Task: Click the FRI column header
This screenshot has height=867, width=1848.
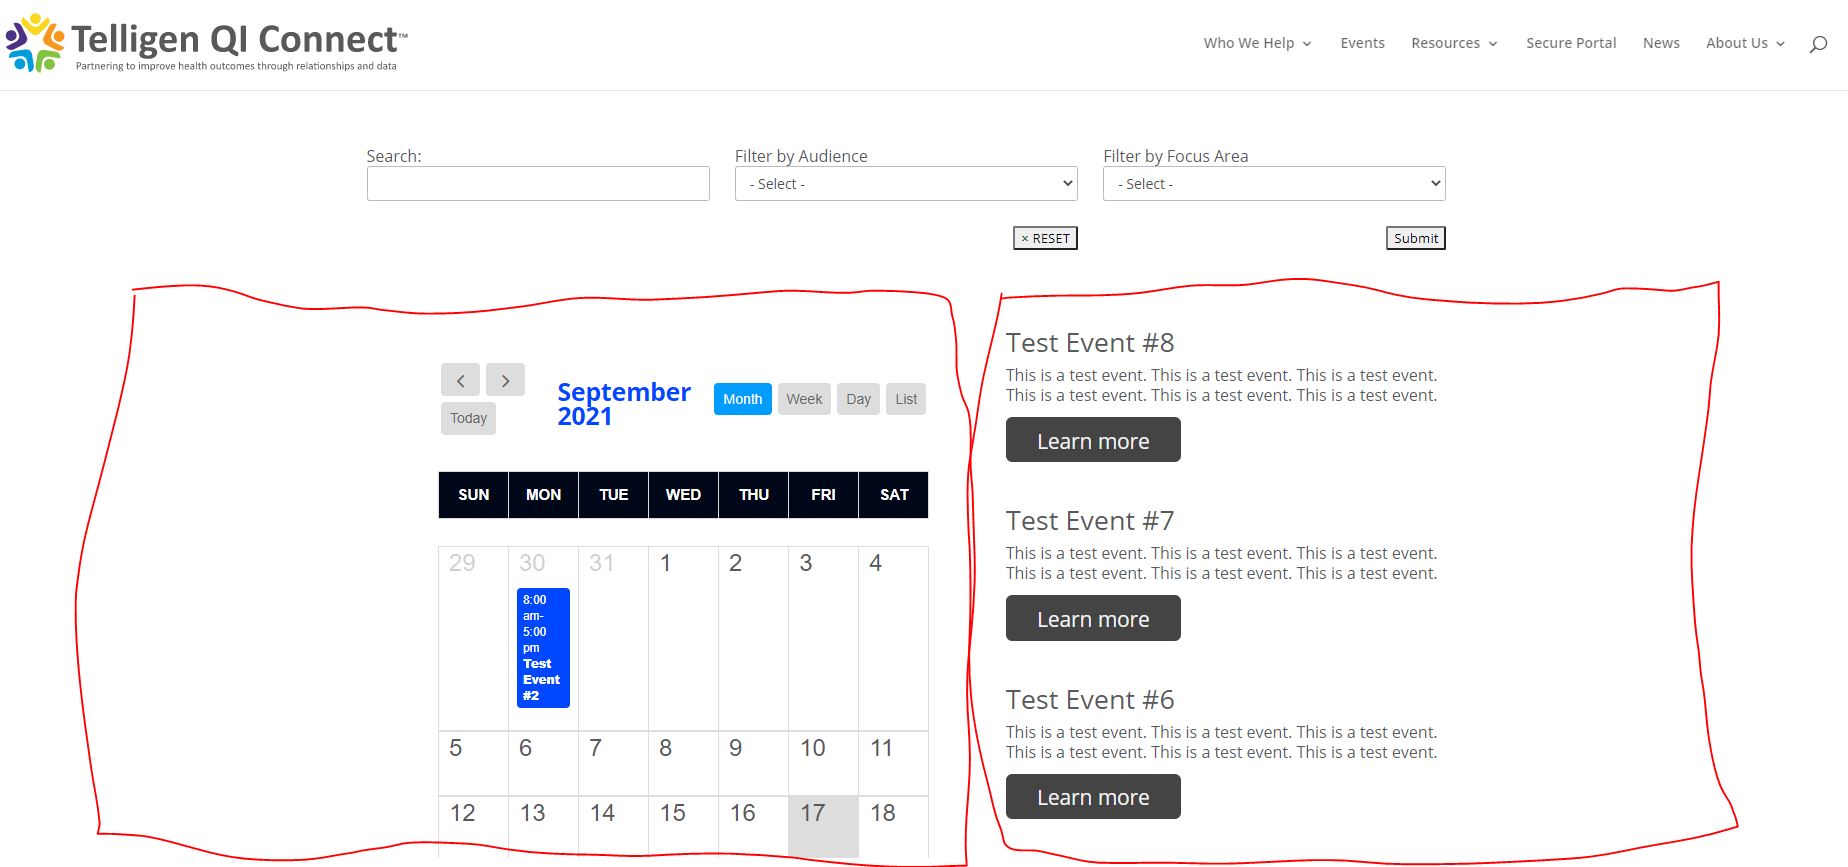Action: (x=823, y=495)
